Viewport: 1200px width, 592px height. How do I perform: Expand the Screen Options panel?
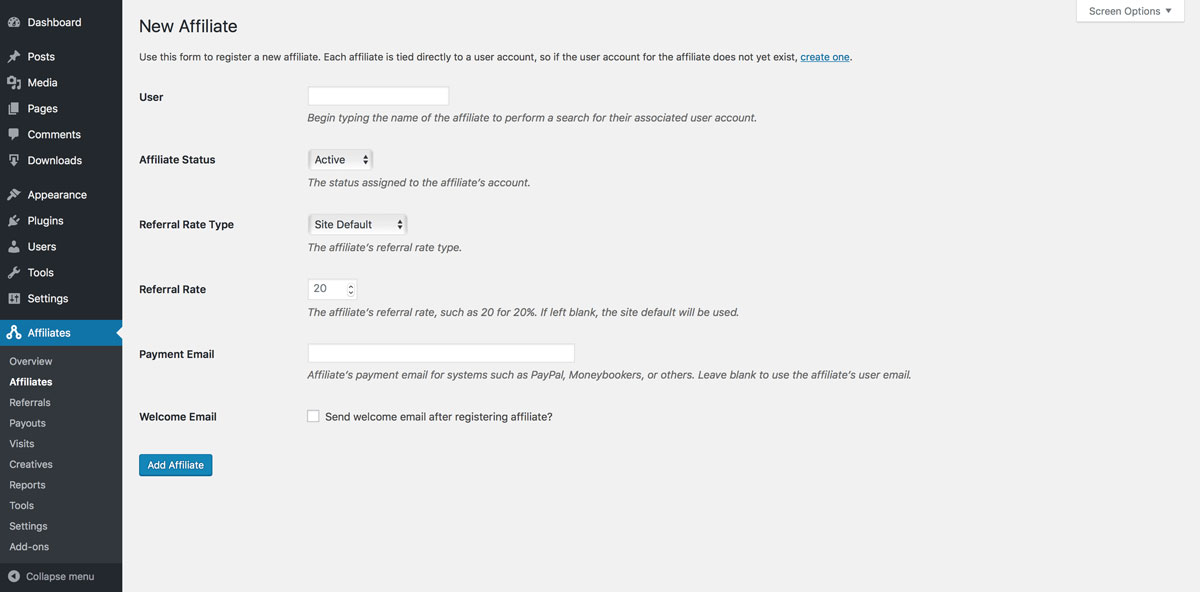point(1130,11)
